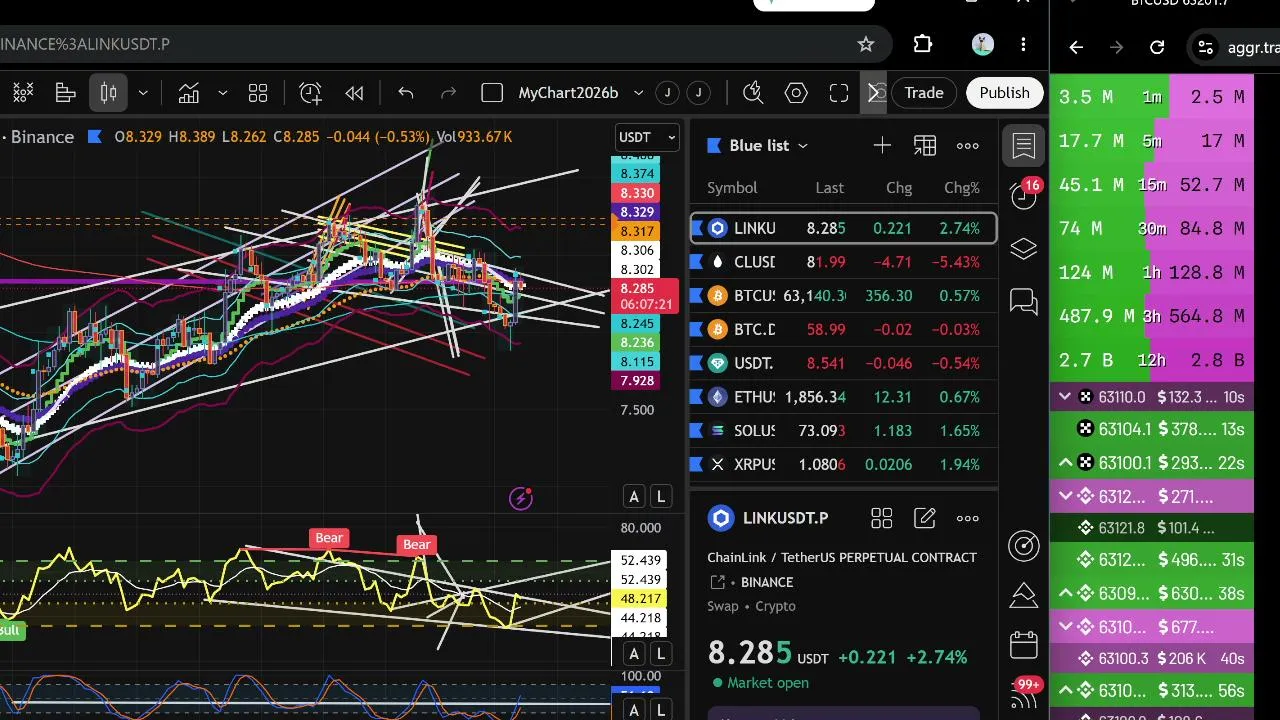Toggle the blue flag on the BTC.D row
Image resolution: width=1280 pixels, height=720 pixels.
(x=697, y=329)
